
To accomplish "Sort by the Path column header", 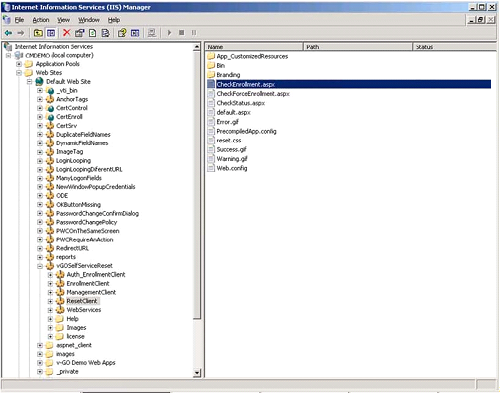I will (358, 47).
